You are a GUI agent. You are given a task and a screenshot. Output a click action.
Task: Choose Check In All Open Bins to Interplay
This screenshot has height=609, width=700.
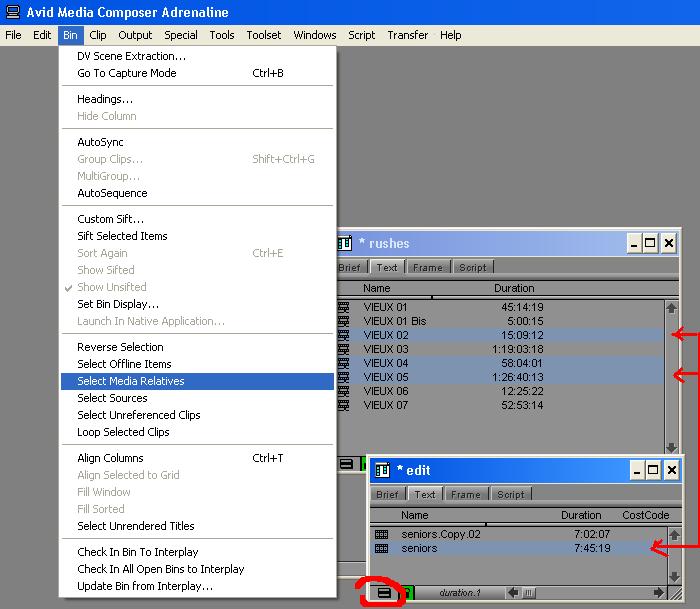[x=197, y=569]
